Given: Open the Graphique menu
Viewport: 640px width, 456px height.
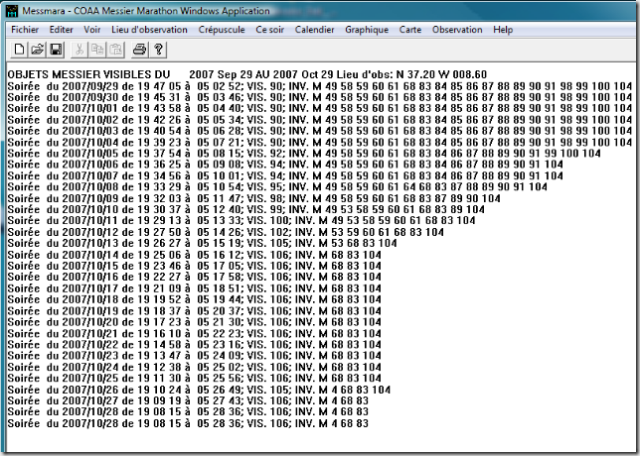Looking at the screenshot, I should point(367,30).
